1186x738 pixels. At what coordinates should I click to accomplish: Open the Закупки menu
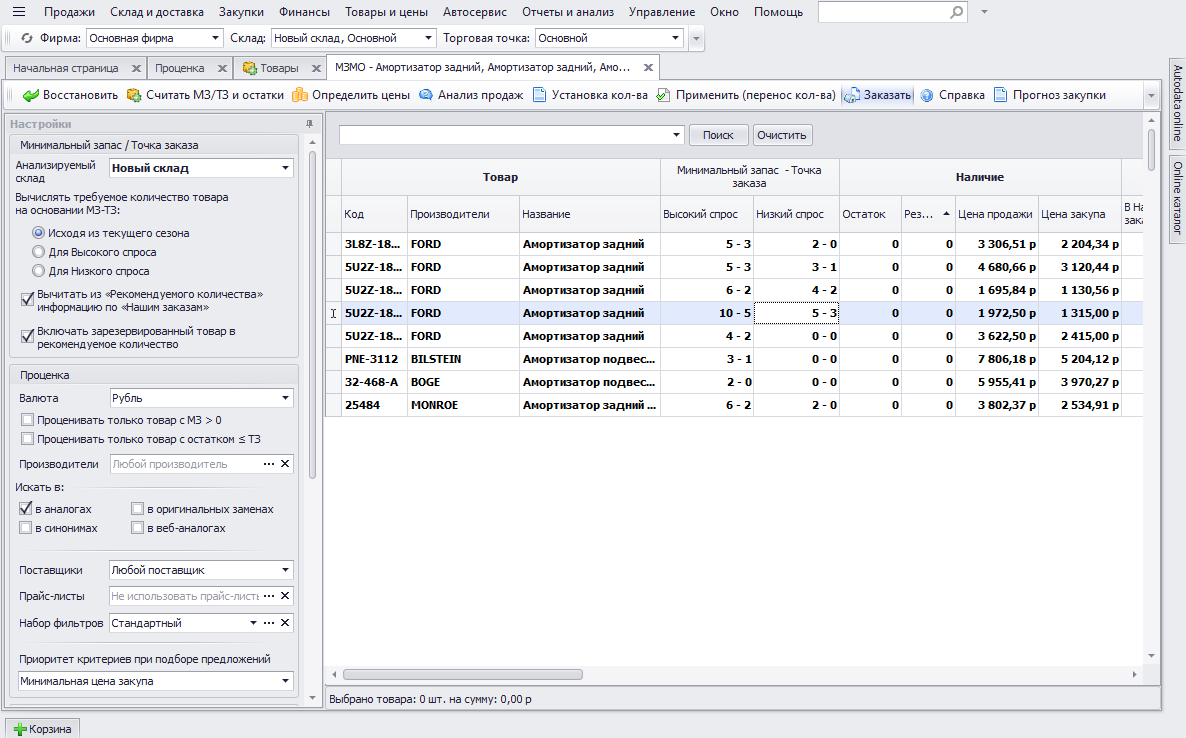tap(241, 12)
